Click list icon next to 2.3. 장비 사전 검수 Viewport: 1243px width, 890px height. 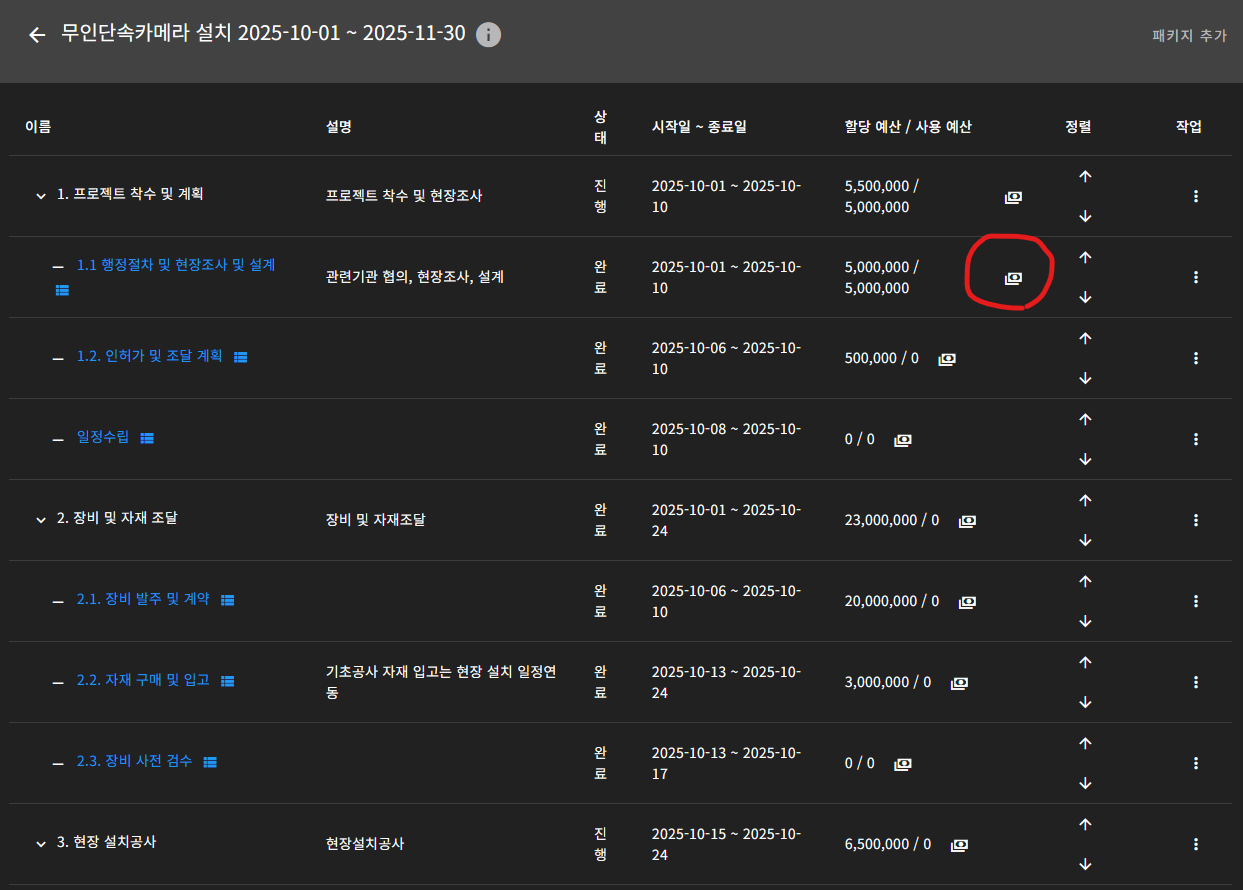tap(210, 762)
